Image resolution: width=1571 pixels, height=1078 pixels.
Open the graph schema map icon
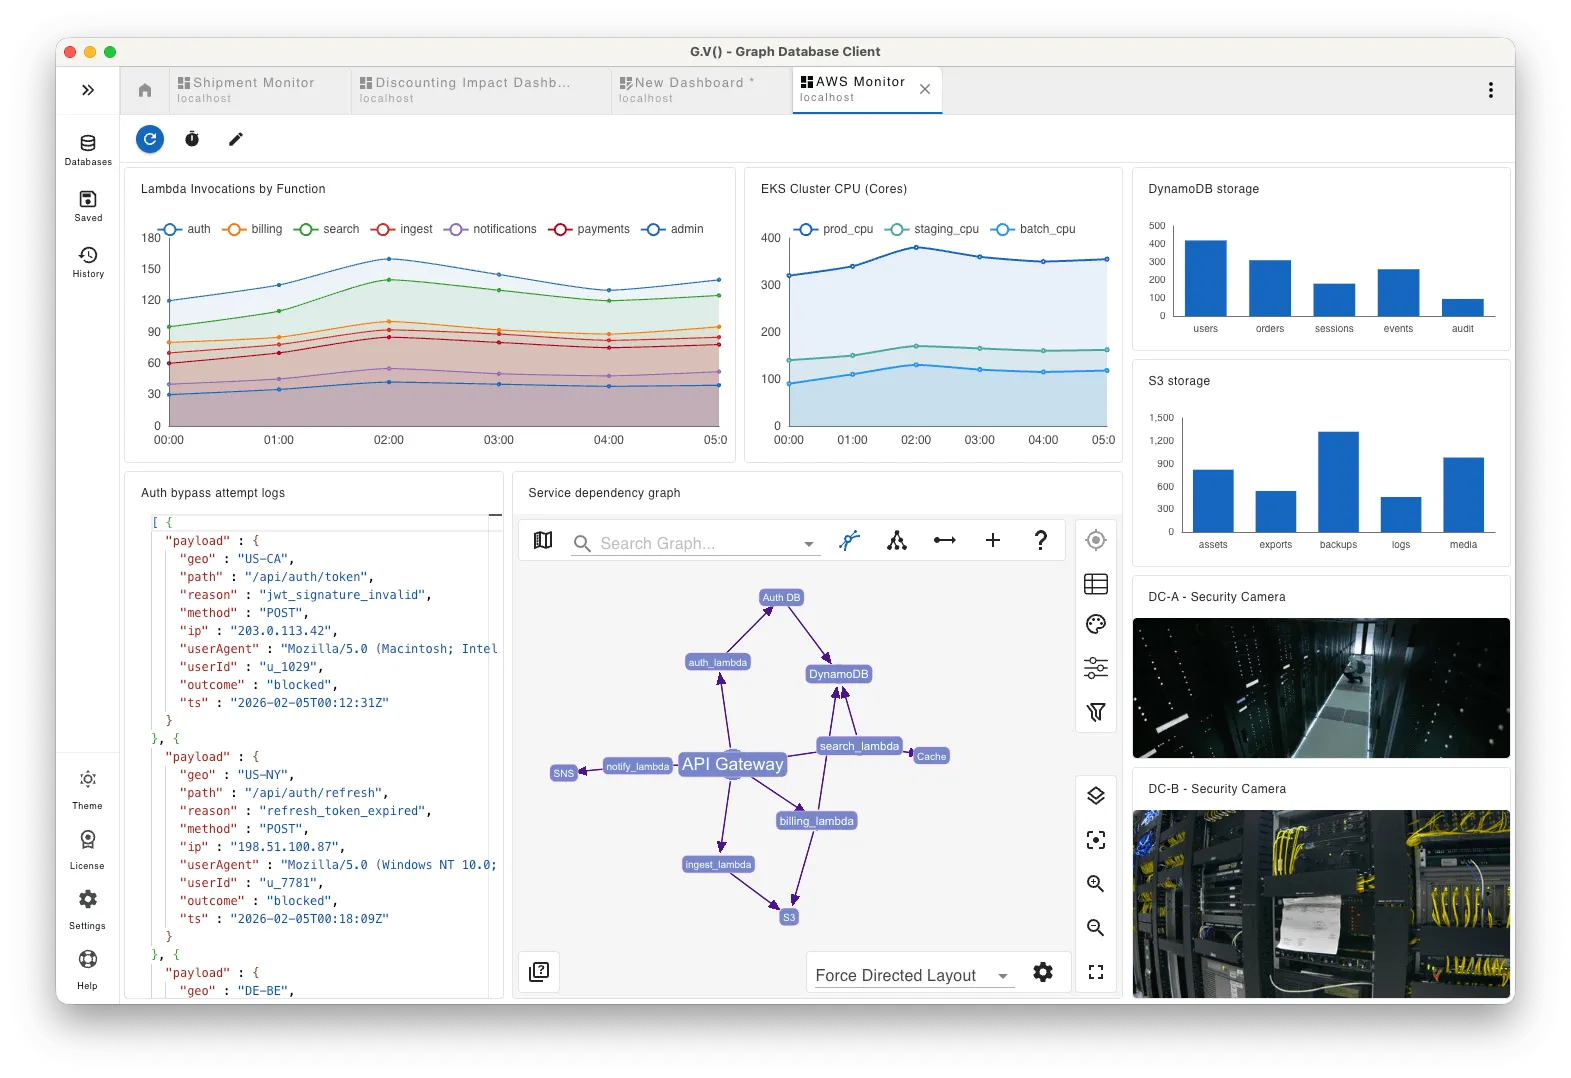coord(543,540)
